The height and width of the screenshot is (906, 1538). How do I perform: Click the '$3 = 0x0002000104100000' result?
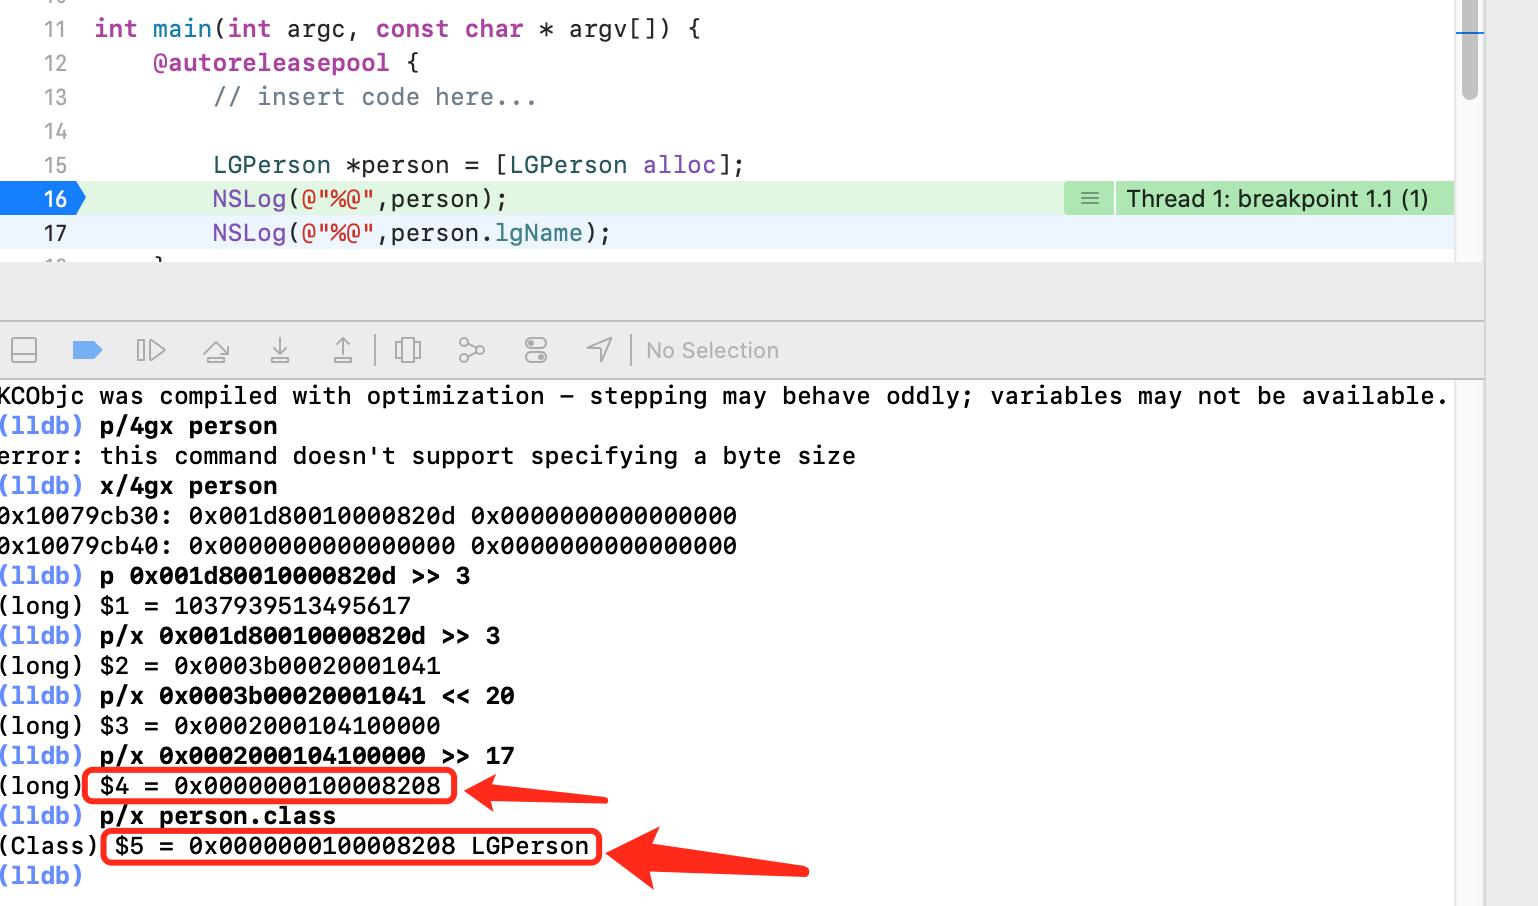click(270, 726)
